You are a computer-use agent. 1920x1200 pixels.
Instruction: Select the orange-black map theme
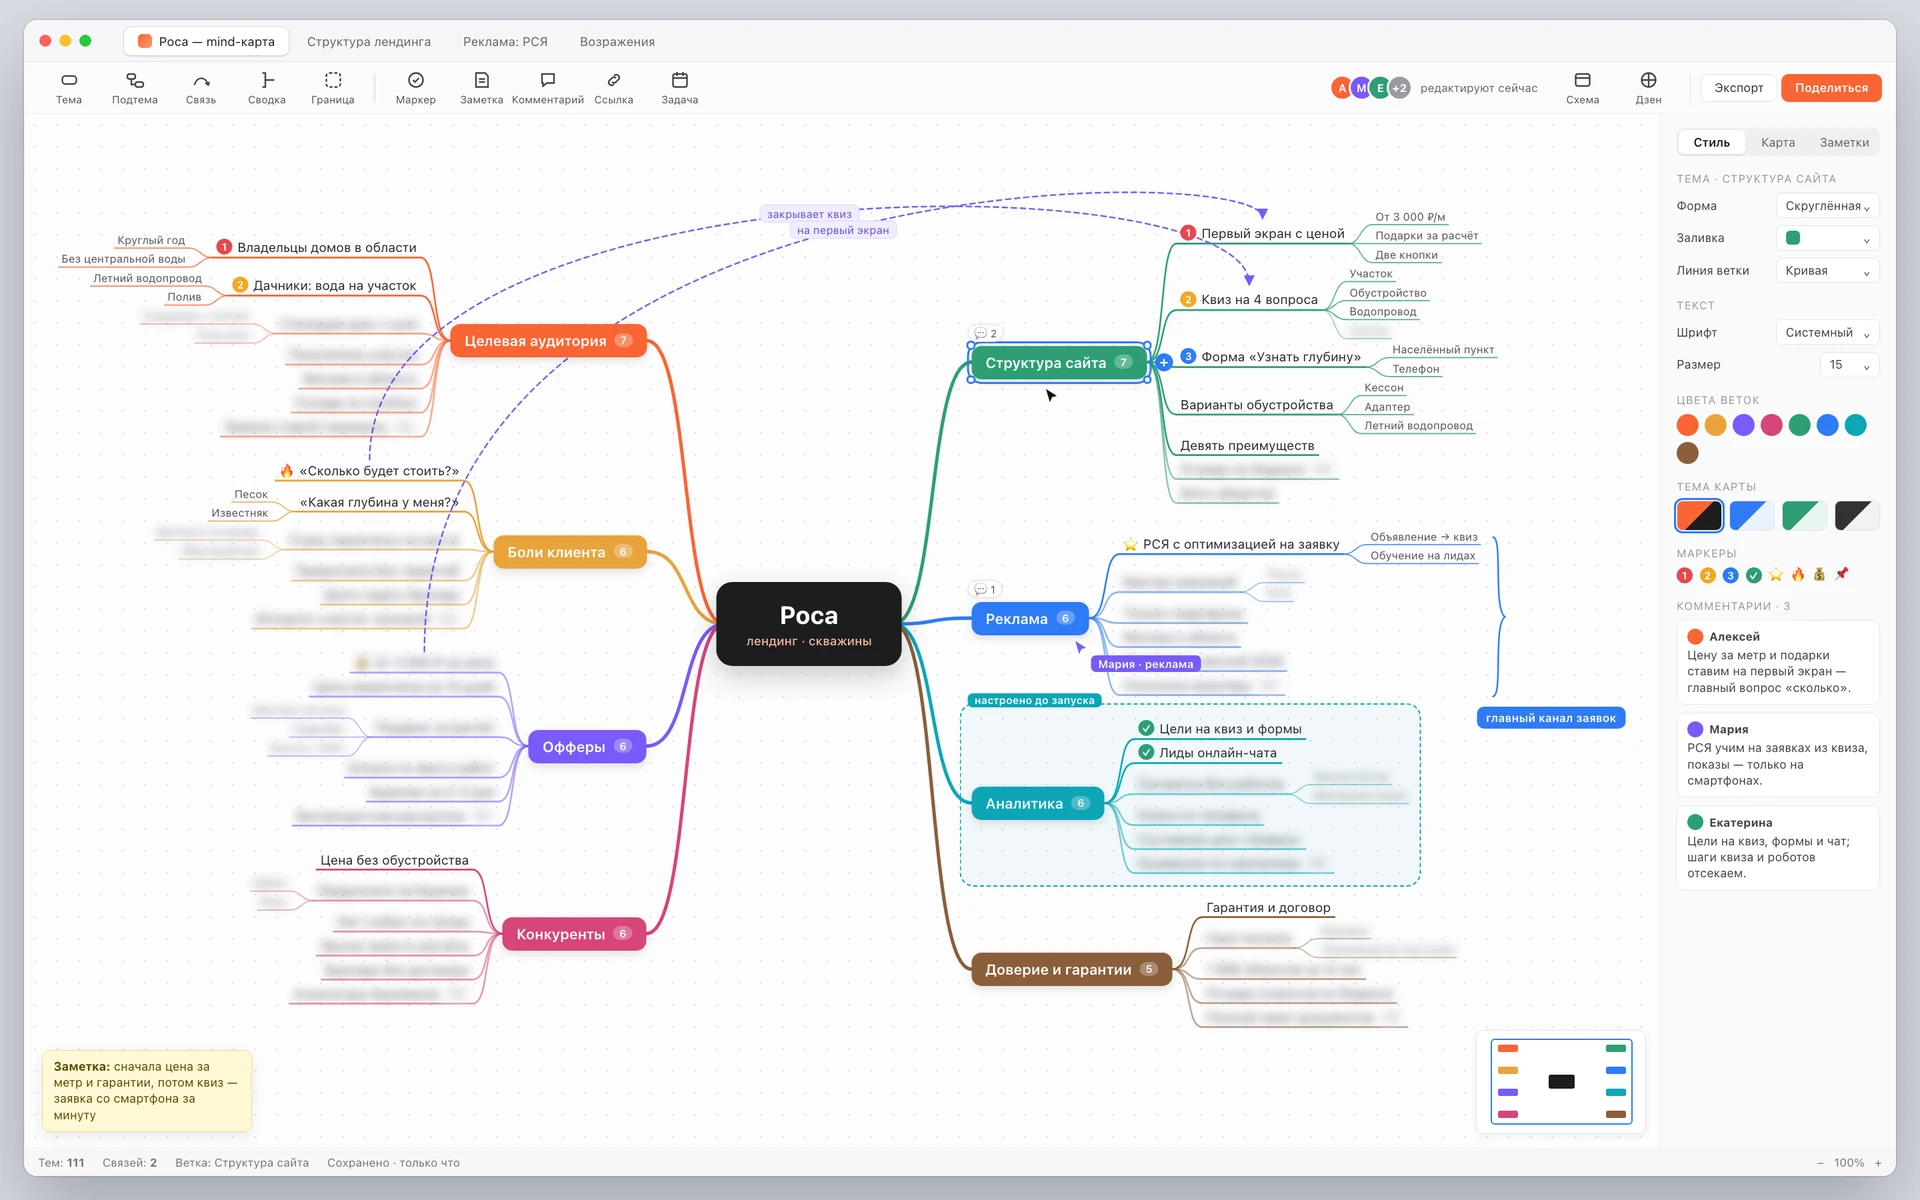point(1699,516)
